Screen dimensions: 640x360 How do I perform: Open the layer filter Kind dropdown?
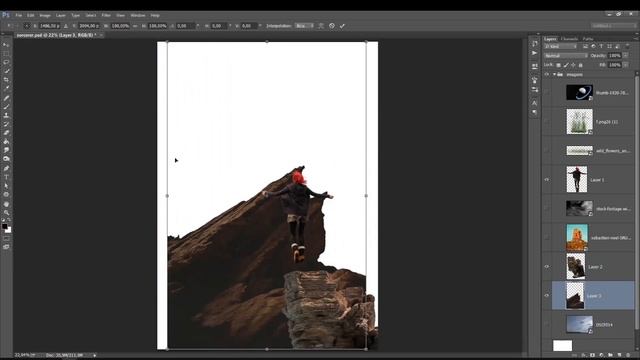[x=561, y=47]
